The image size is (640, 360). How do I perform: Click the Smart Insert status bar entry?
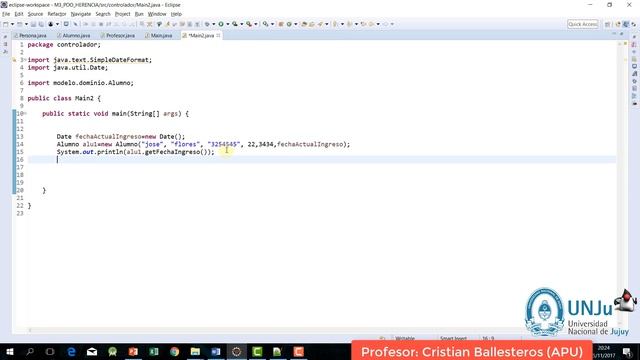(453, 338)
